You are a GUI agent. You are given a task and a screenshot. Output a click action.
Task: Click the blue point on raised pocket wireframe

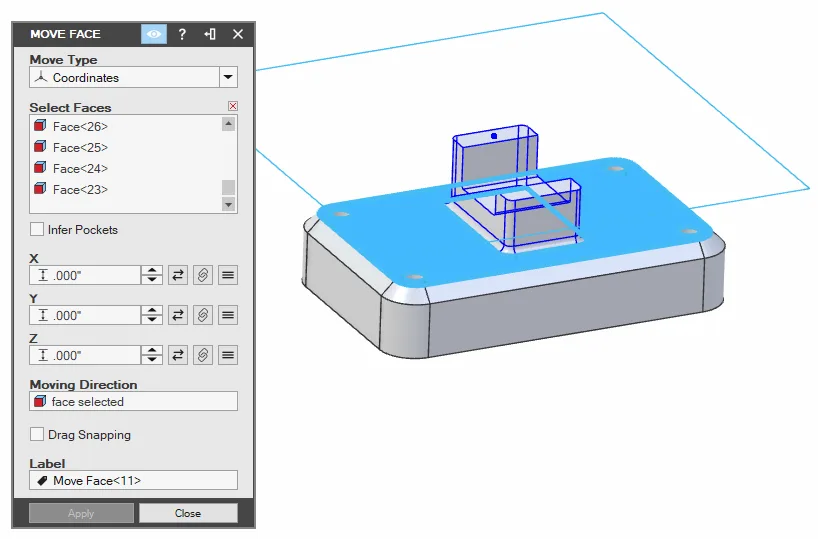click(494, 136)
